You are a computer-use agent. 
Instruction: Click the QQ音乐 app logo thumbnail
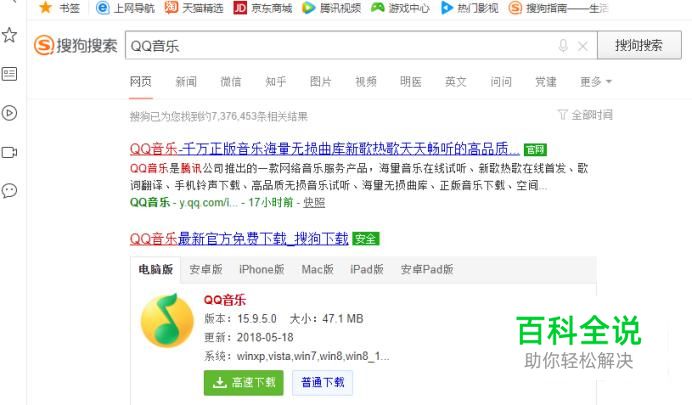point(167,321)
